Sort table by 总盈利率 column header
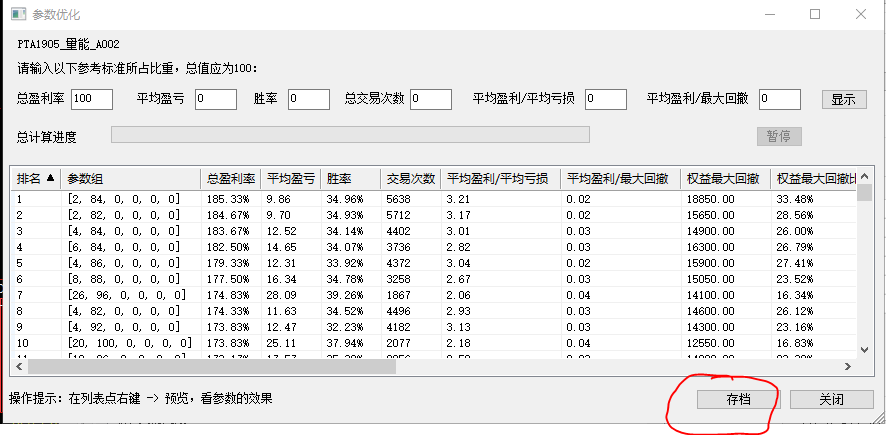Screen dimensions: 886x435 click(x=230, y=179)
